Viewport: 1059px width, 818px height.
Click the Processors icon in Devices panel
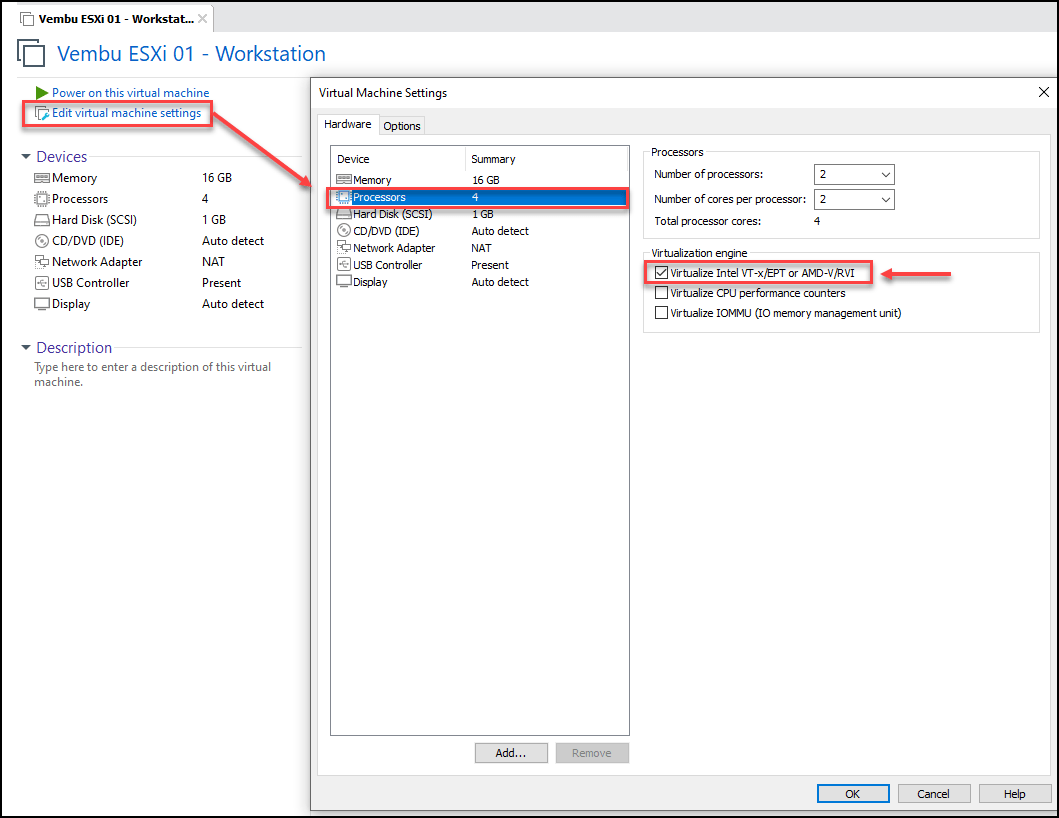click(x=42, y=199)
